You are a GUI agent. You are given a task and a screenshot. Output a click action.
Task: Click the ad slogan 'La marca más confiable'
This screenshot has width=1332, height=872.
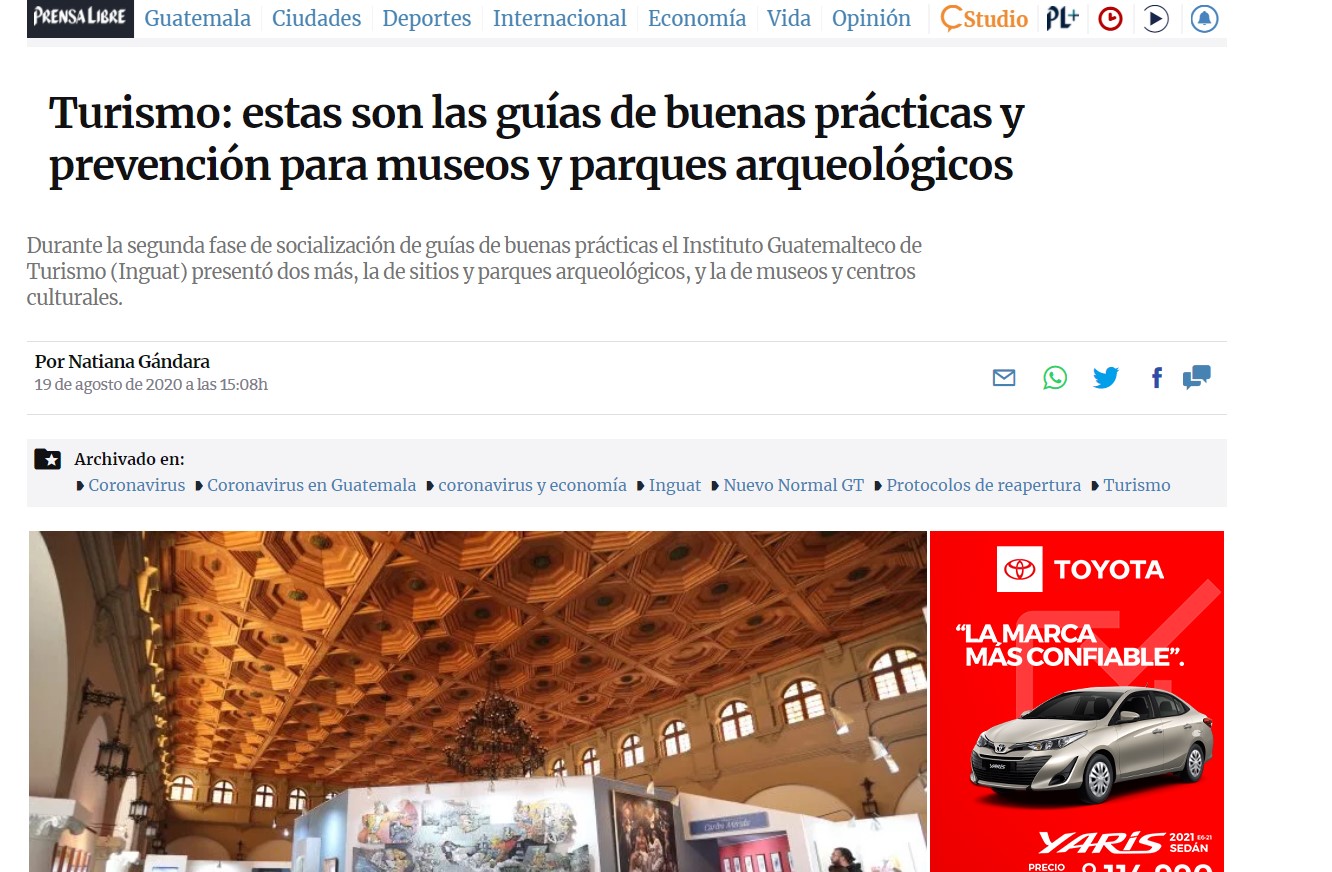(x=1070, y=645)
